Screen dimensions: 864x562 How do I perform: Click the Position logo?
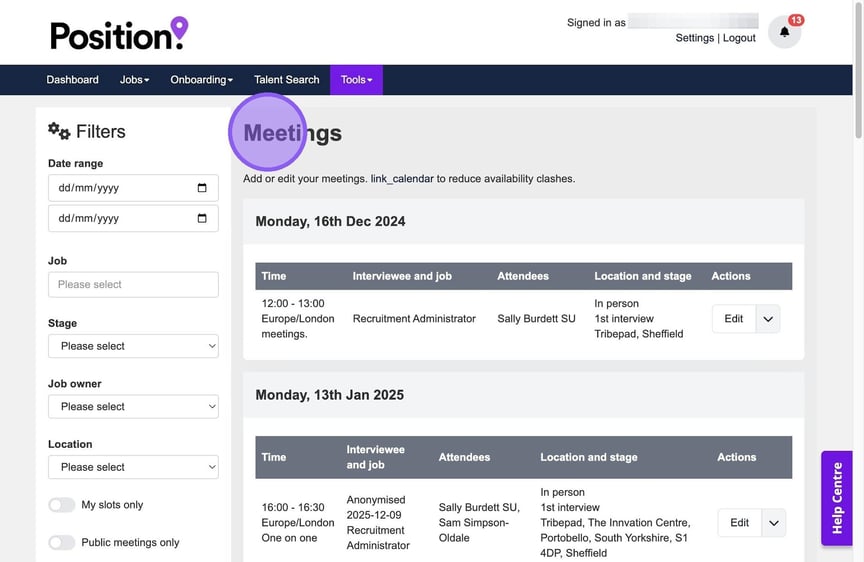click(119, 34)
